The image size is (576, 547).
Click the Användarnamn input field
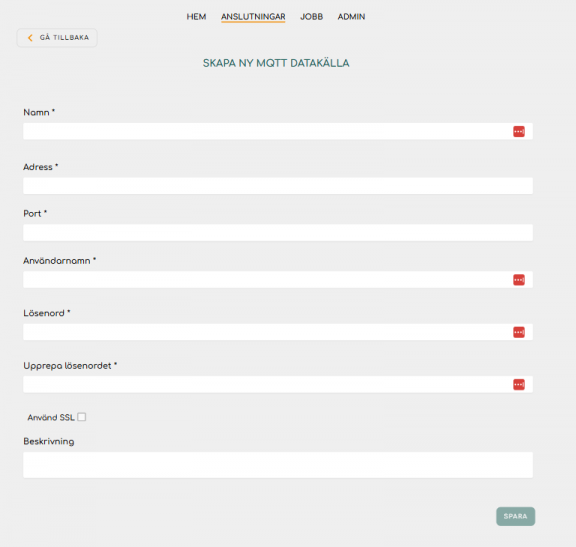tap(278, 280)
